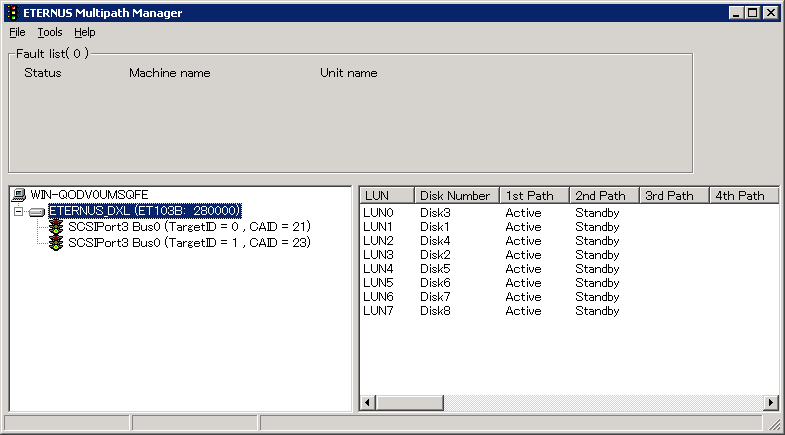Click the traffic light icon in title bar
This screenshot has height=435, width=785.
11,12
